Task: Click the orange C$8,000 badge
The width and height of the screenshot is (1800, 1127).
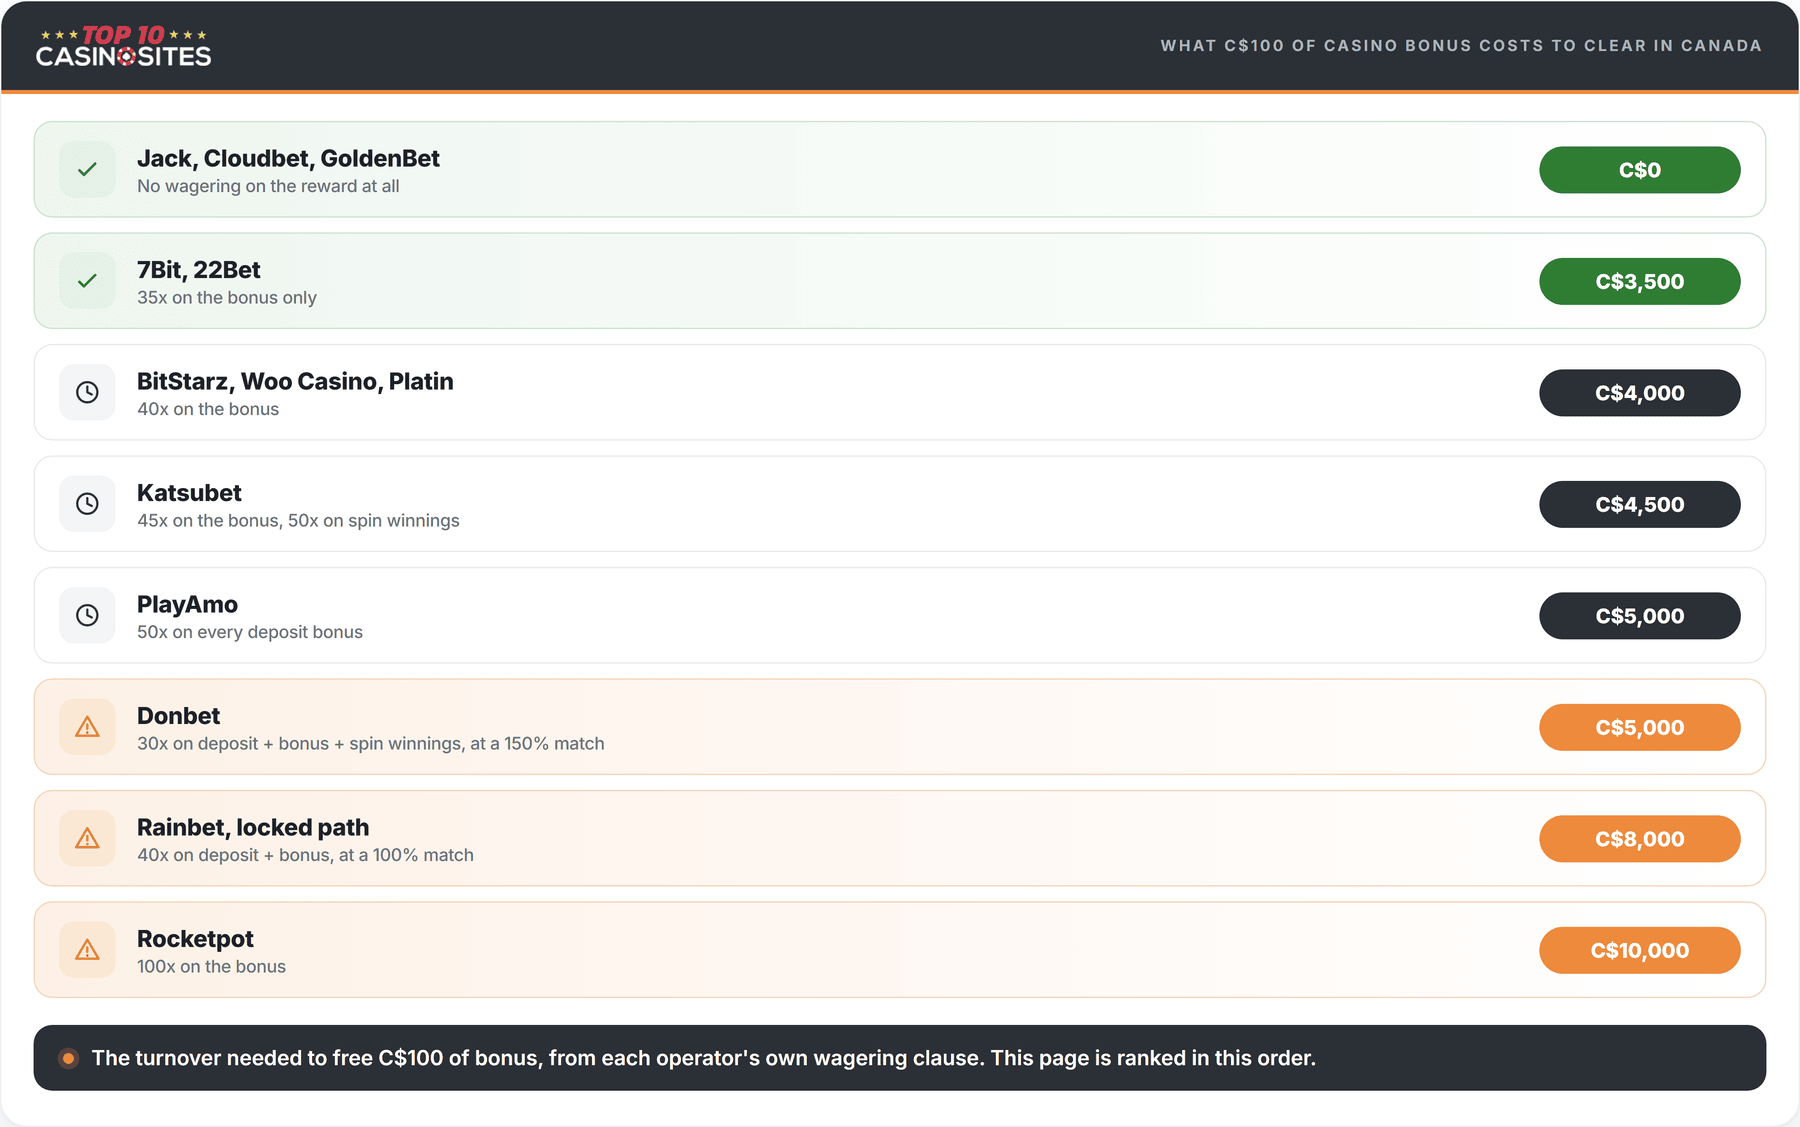Action: [x=1640, y=839]
